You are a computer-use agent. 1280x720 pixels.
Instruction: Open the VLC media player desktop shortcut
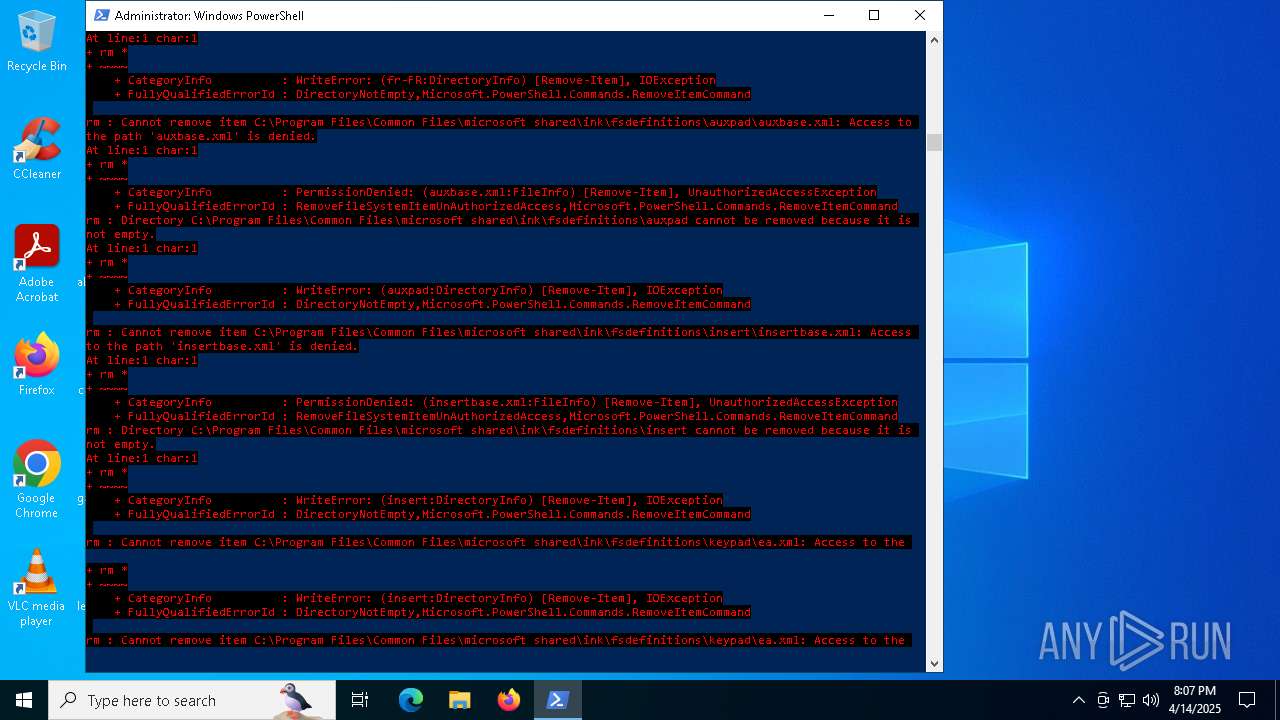click(37, 588)
